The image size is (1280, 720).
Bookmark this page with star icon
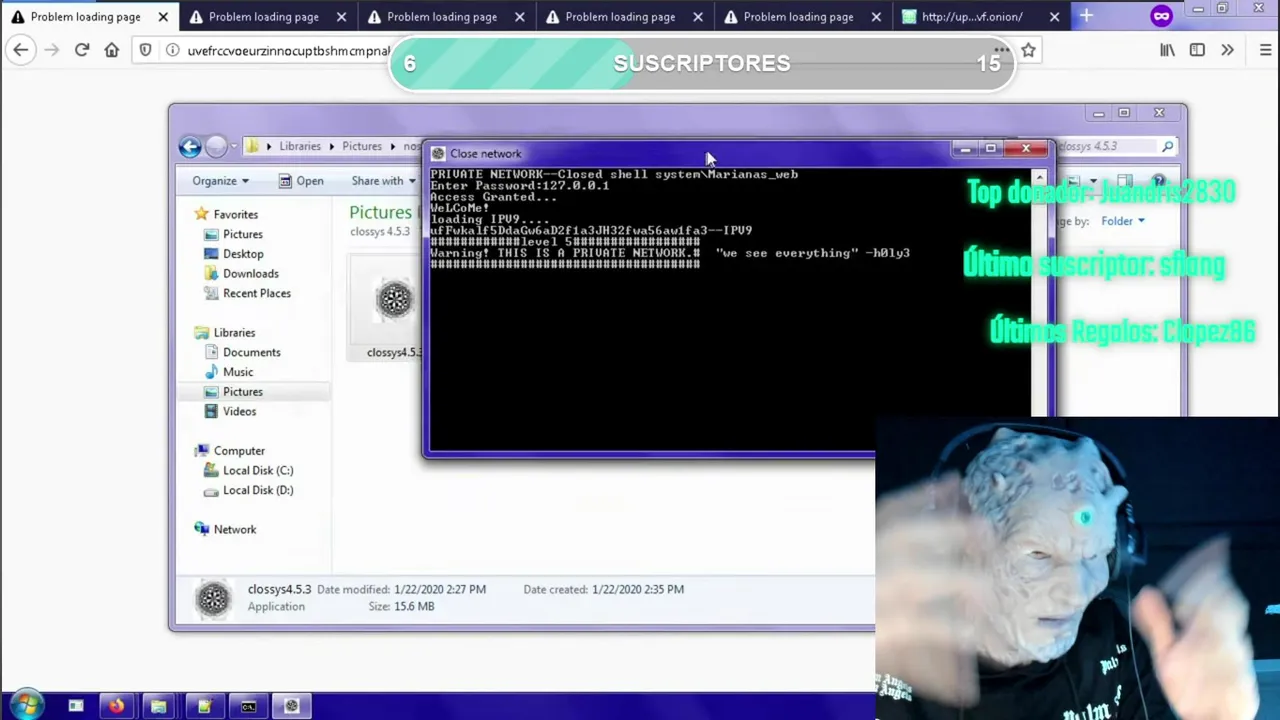tap(1028, 50)
